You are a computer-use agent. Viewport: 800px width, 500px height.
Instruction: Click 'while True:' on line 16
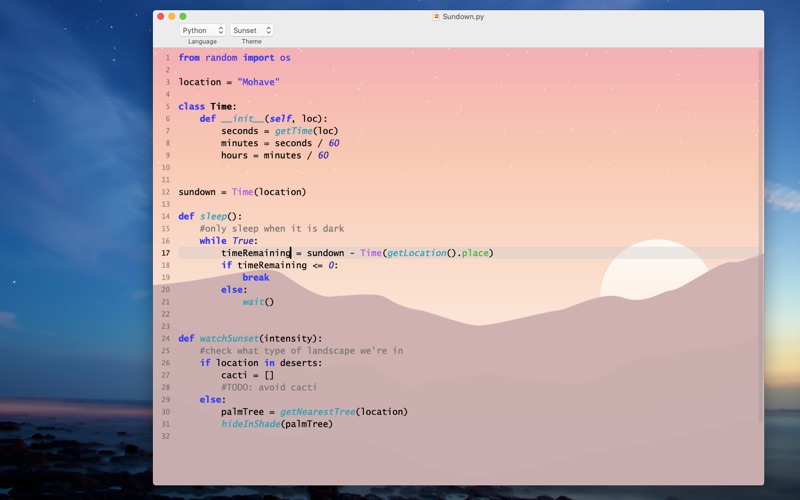pyautogui.click(x=229, y=241)
